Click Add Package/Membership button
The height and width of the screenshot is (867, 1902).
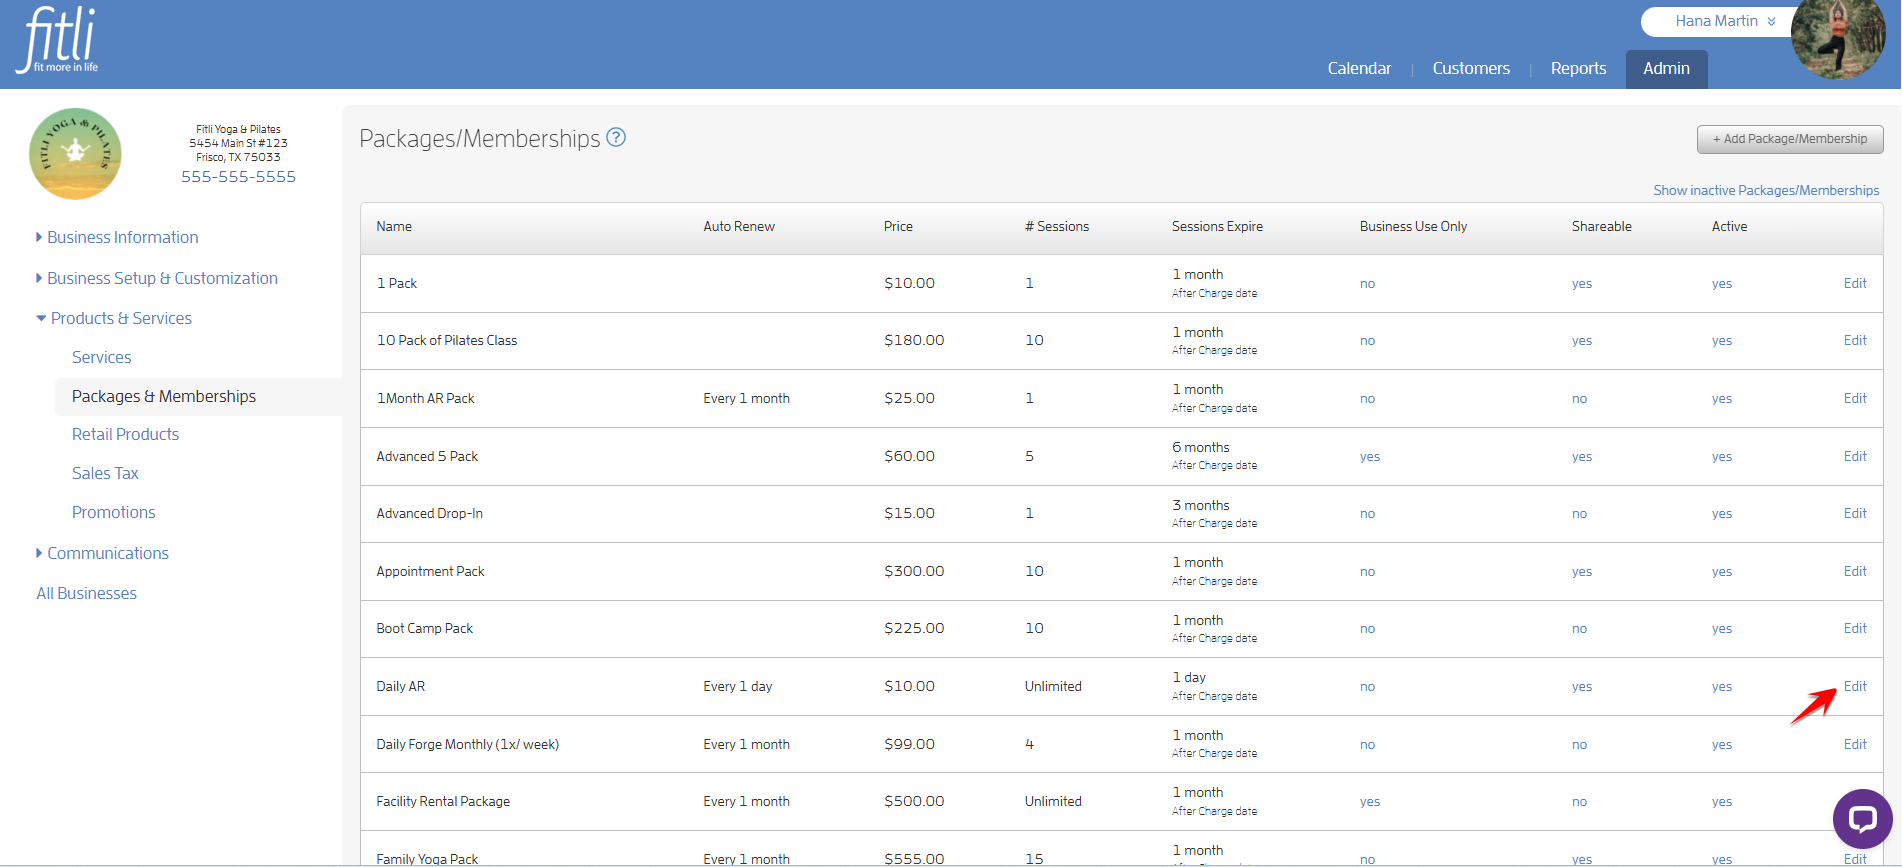click(x=1790, y=139)
